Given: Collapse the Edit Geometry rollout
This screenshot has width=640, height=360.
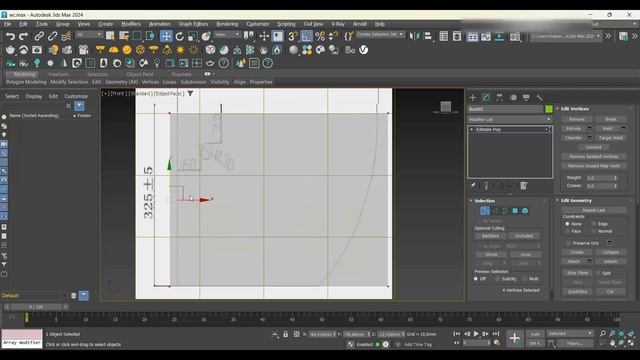Looking at the screenshot, I should (558, 200).
